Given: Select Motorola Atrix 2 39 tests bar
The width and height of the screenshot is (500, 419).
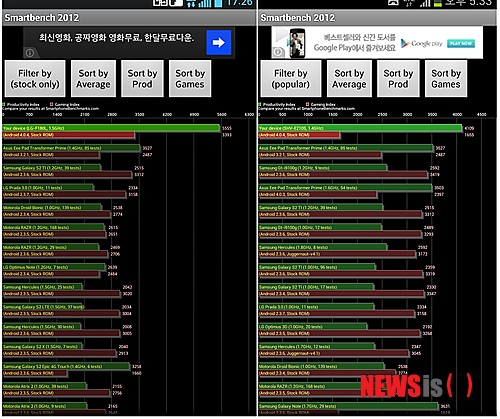Looking at the screenshot, I should (x=45, y=386).
